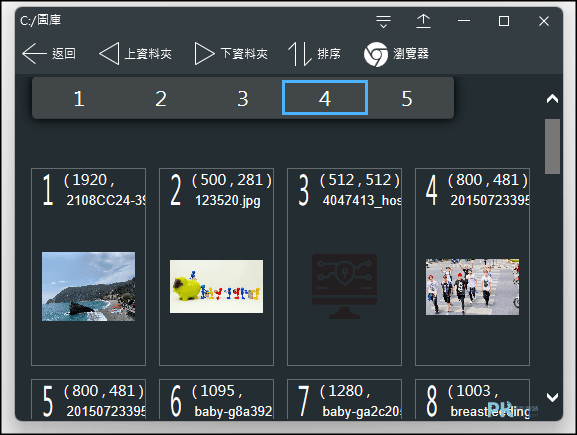Click the 下資料夾 label
Viewport: 577px width, 435px height.
click(x=244, y=54)
